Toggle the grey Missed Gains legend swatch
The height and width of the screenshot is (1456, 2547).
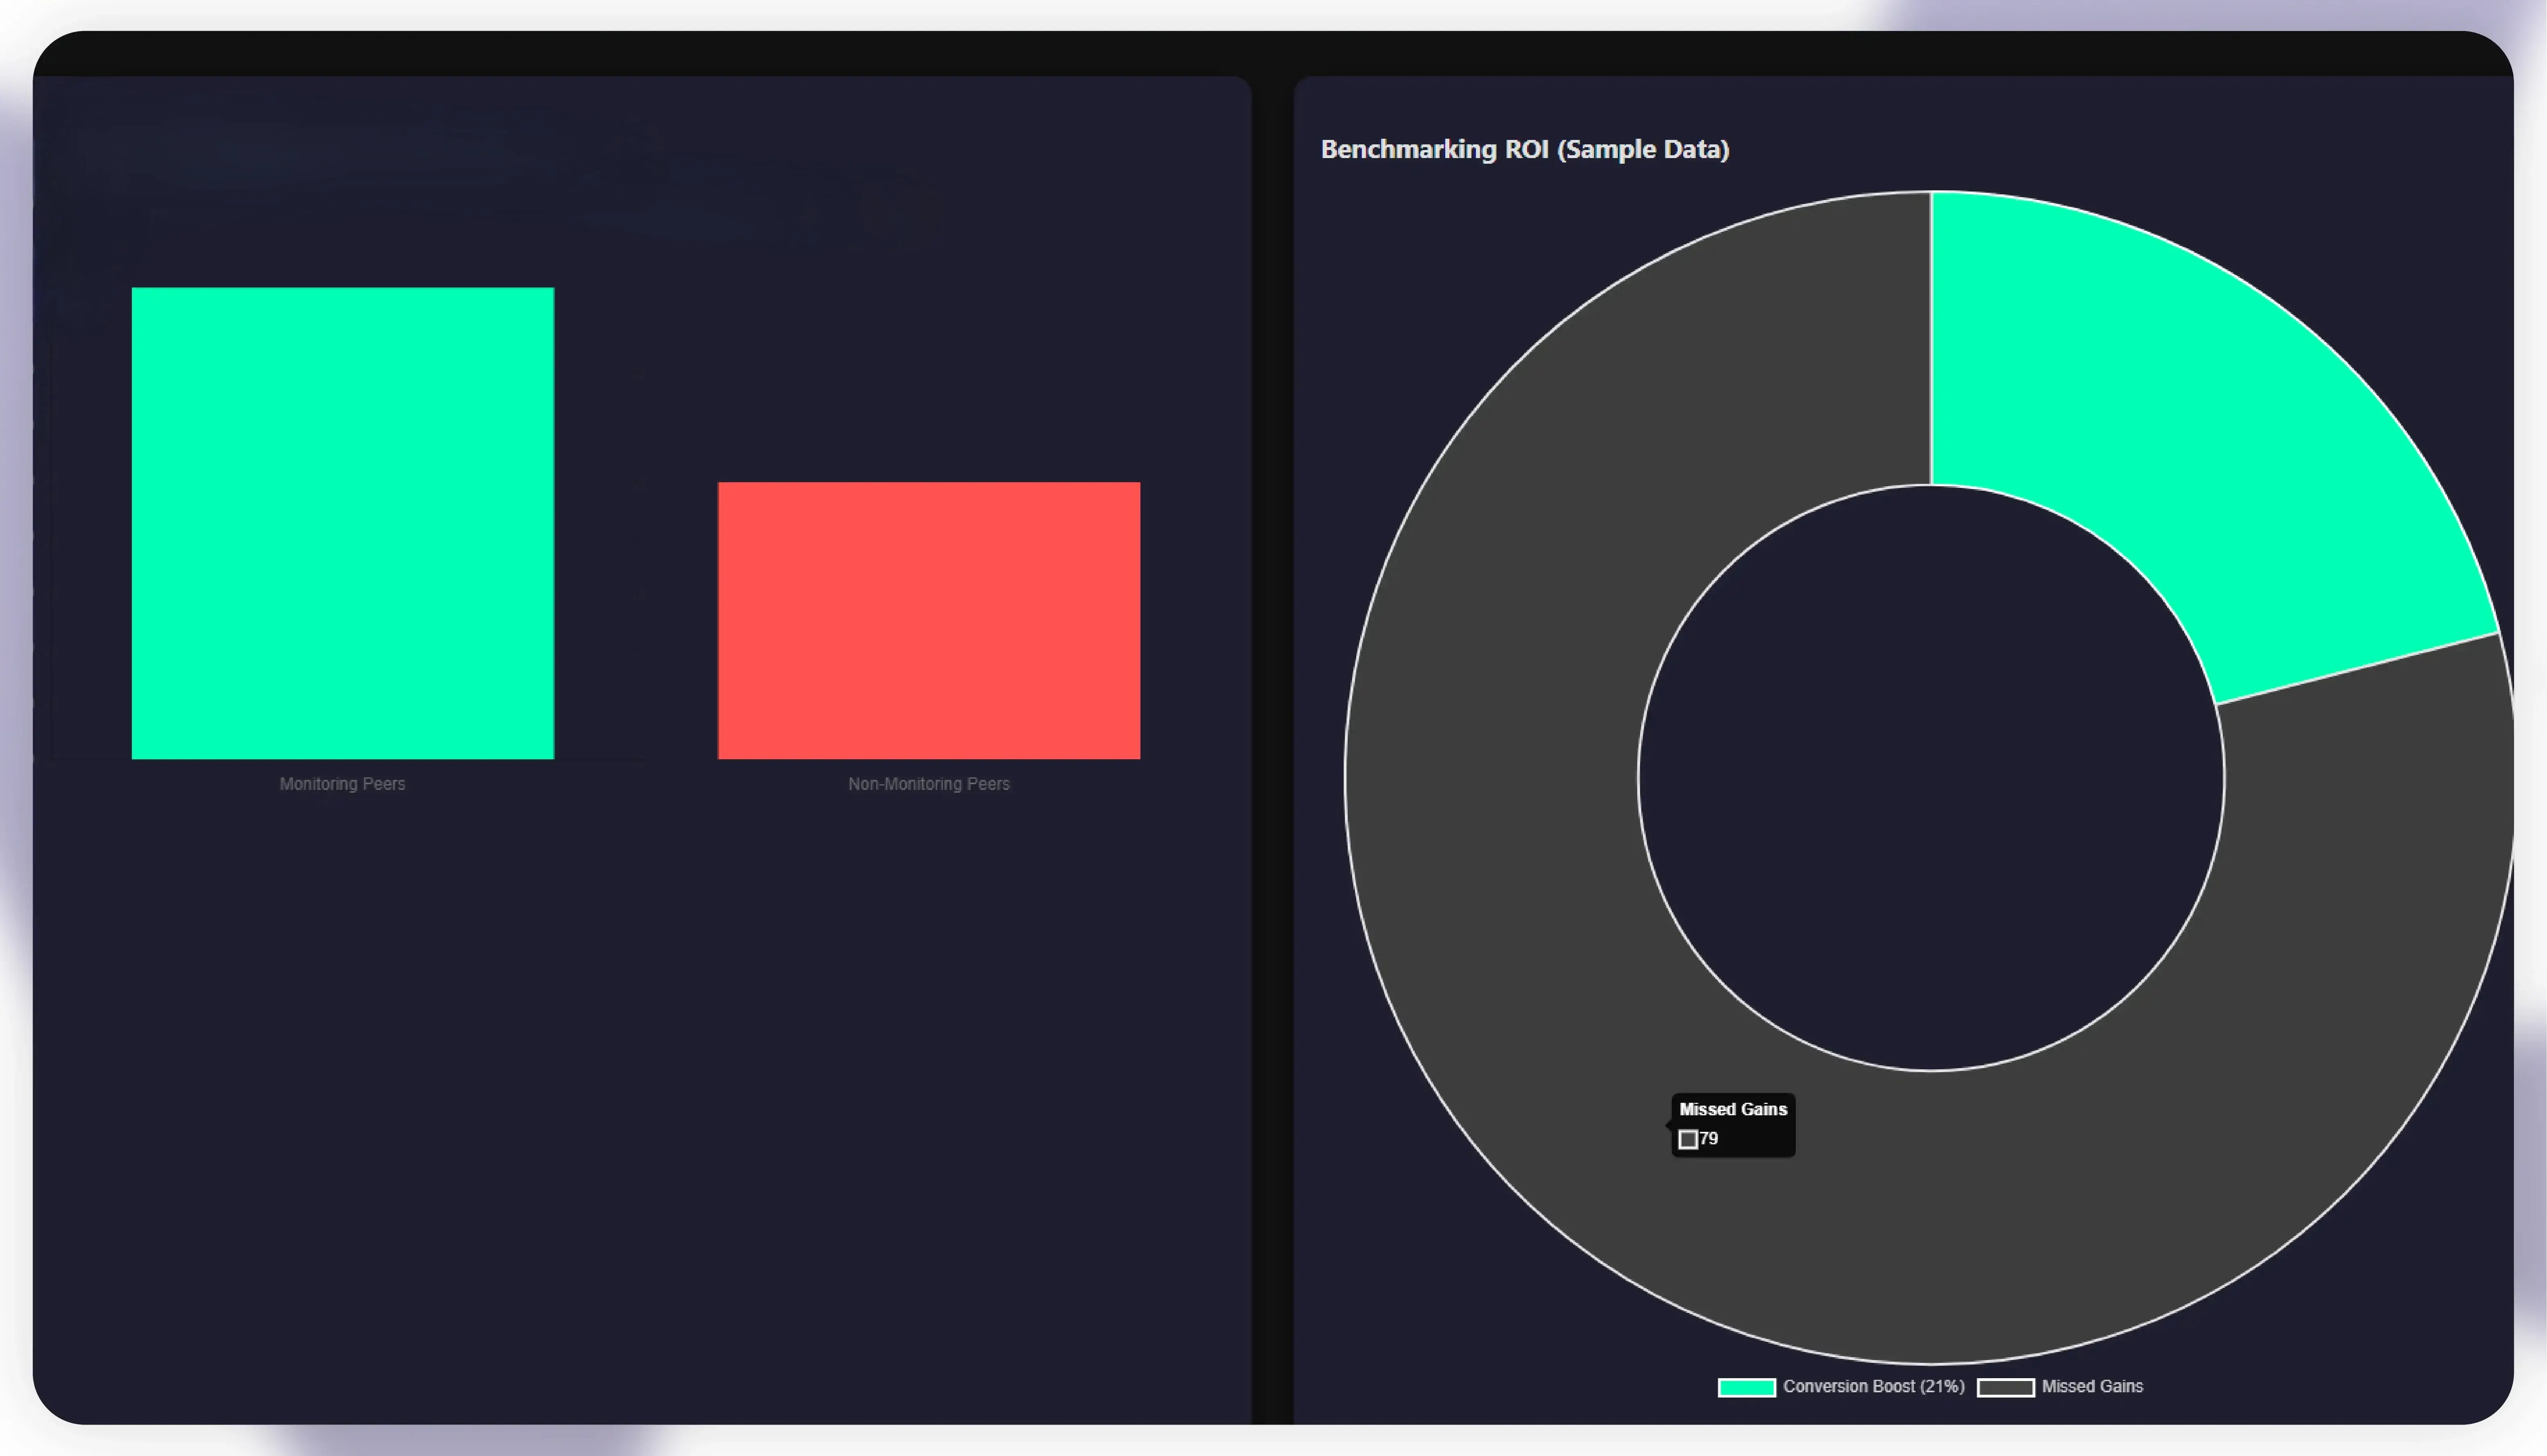click(2005, 1387)
